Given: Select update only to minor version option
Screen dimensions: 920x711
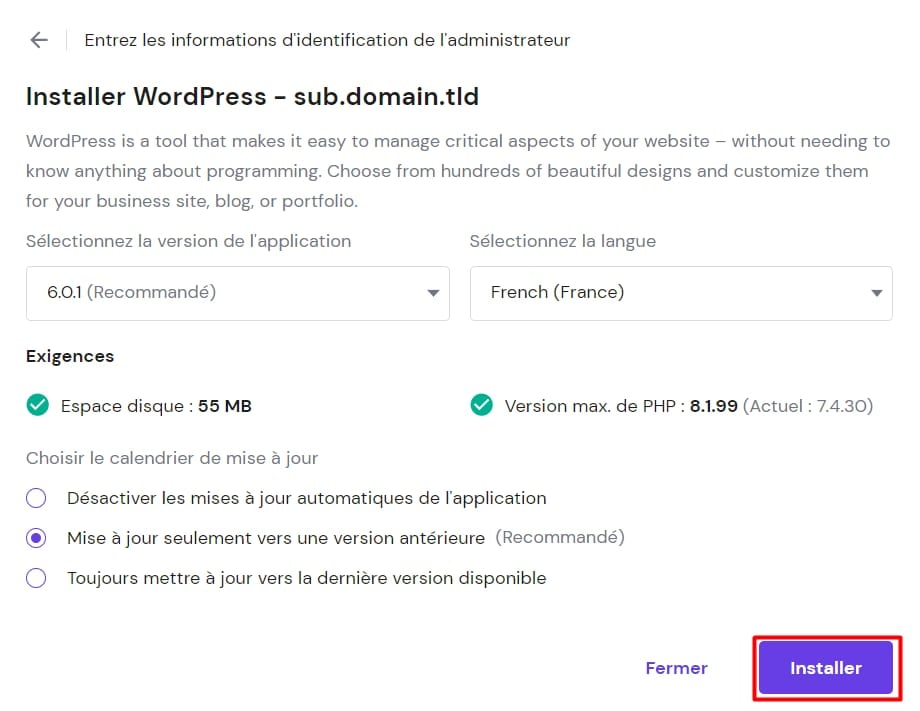Looking at the screenshot, I should click(37, 538).
